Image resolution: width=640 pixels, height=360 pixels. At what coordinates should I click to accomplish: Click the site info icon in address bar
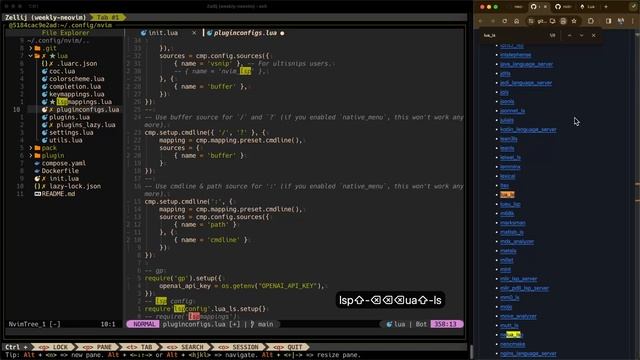coord(531,21)
